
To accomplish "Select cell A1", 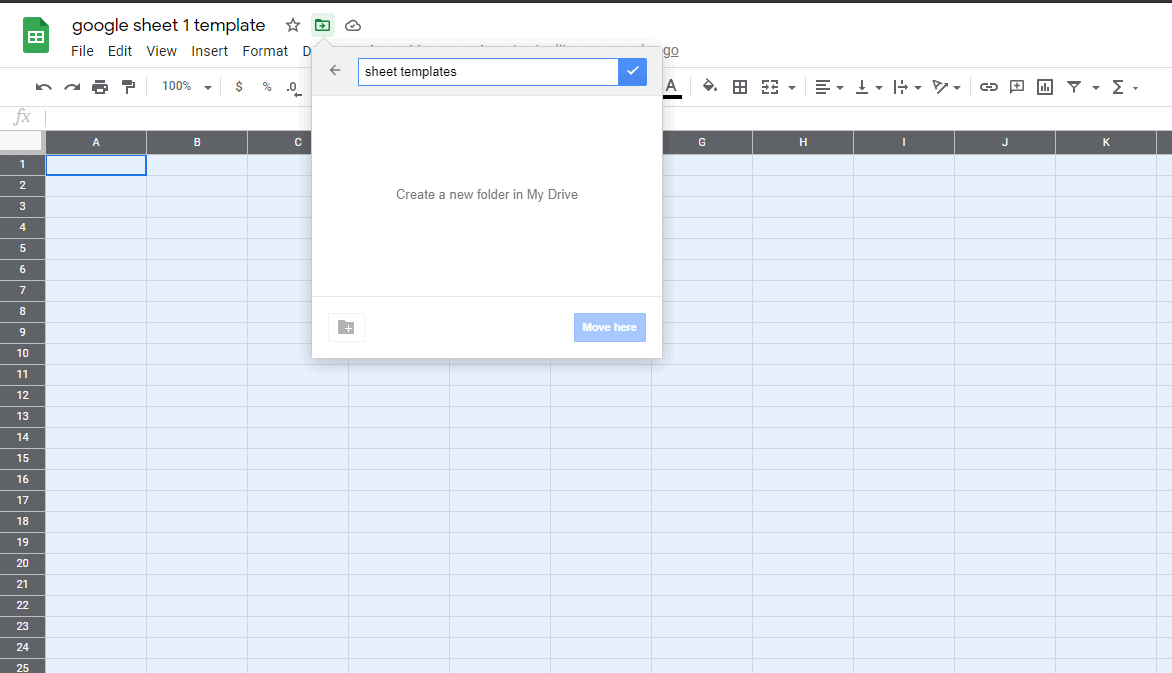I will pyautogui.click(x=96, y=165).
